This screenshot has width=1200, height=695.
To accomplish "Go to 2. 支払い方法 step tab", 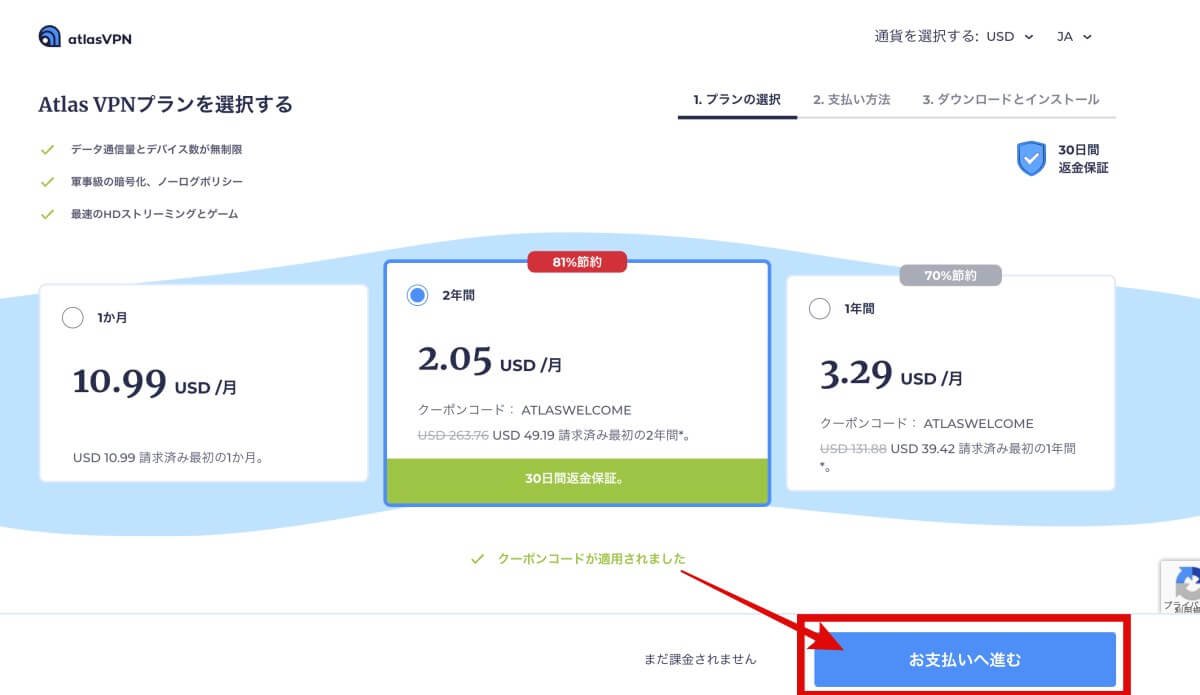I will click(851, 100).
